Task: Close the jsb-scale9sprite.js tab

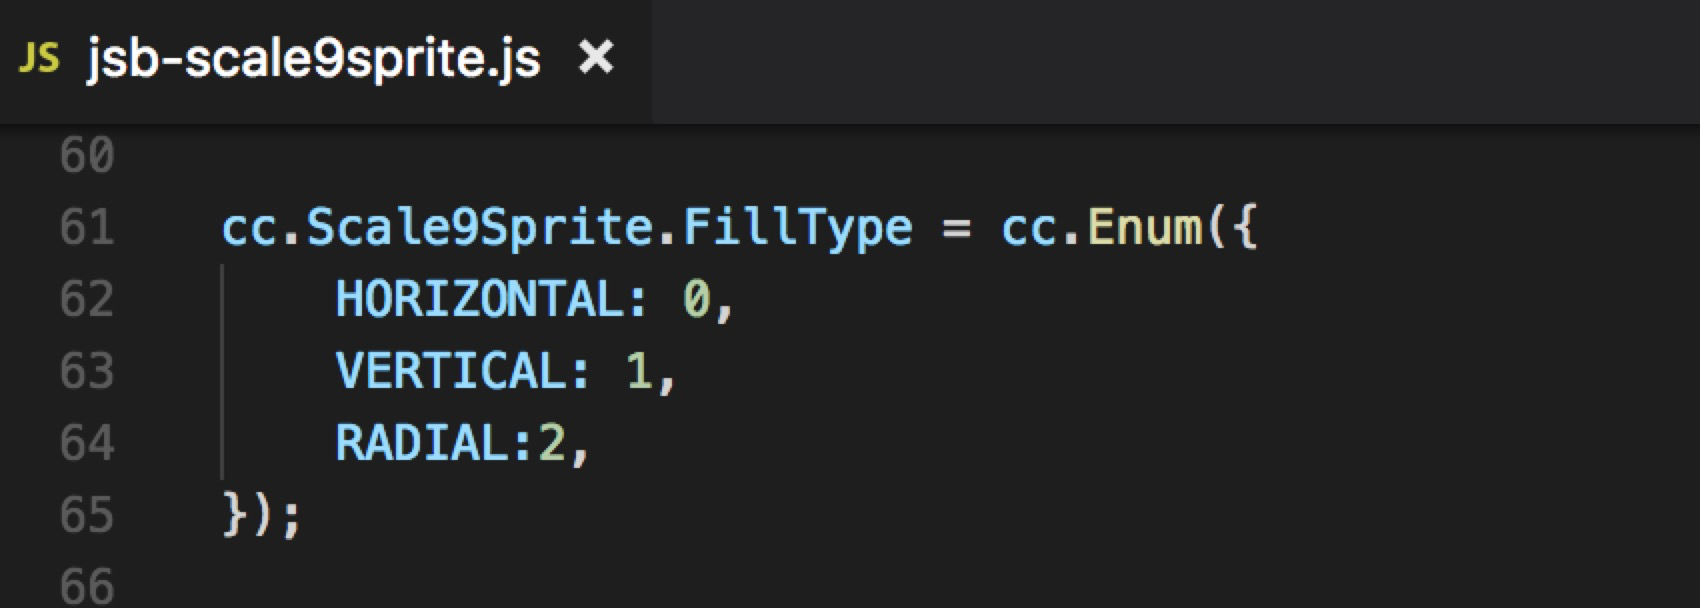Action: tap(596, 58)
